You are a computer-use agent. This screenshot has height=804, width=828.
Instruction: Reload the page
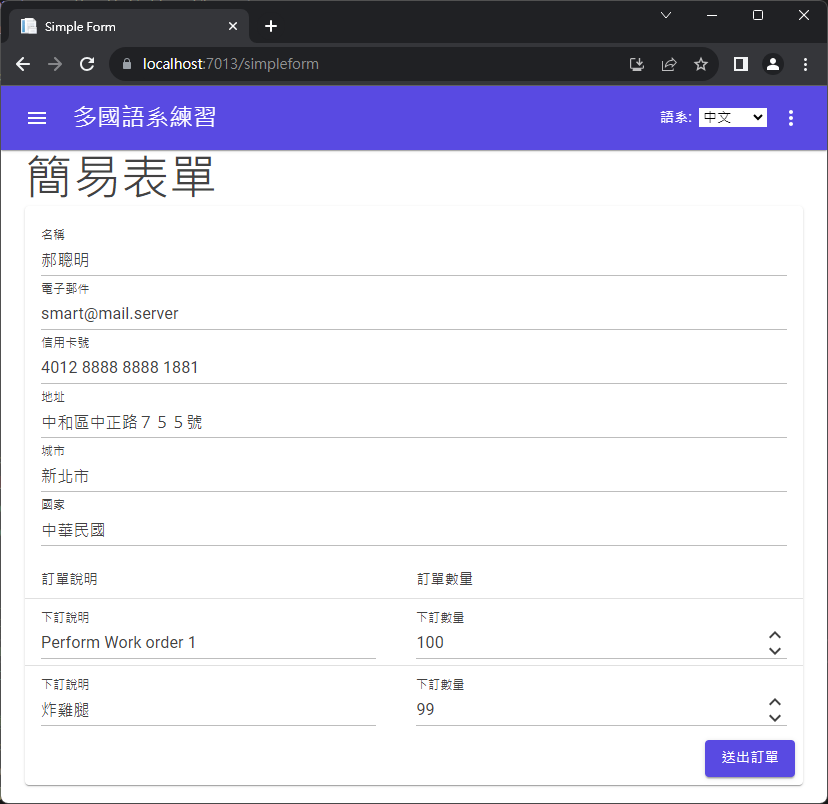(x=87, y=64)
